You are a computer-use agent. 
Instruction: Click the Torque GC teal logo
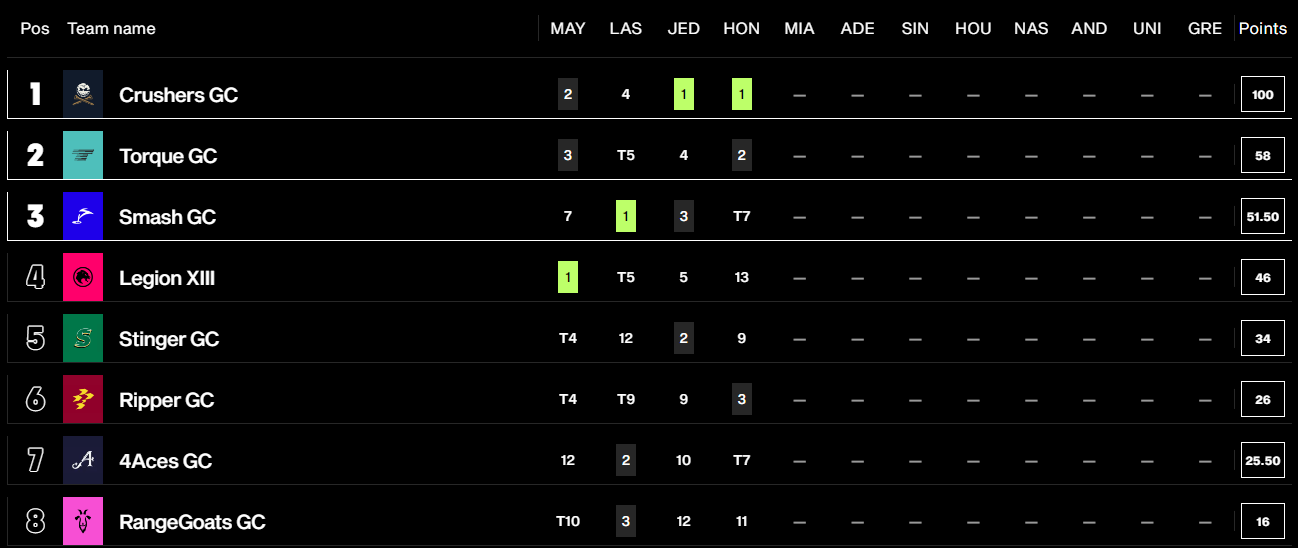[83, 156]
